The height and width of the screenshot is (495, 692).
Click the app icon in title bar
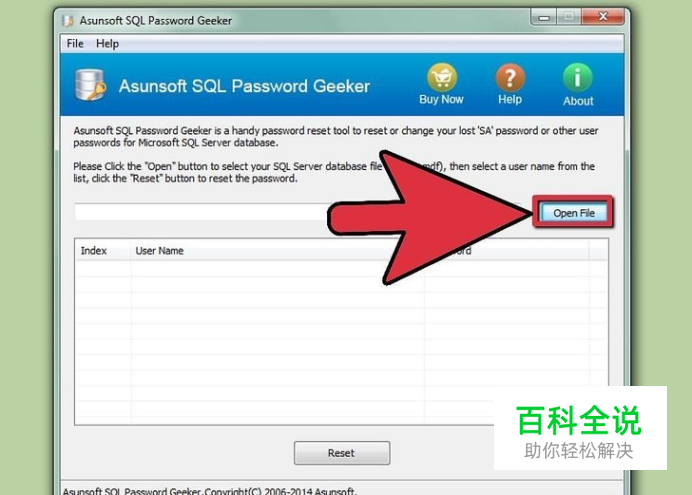pyautogui.click(x=68, y=21)
